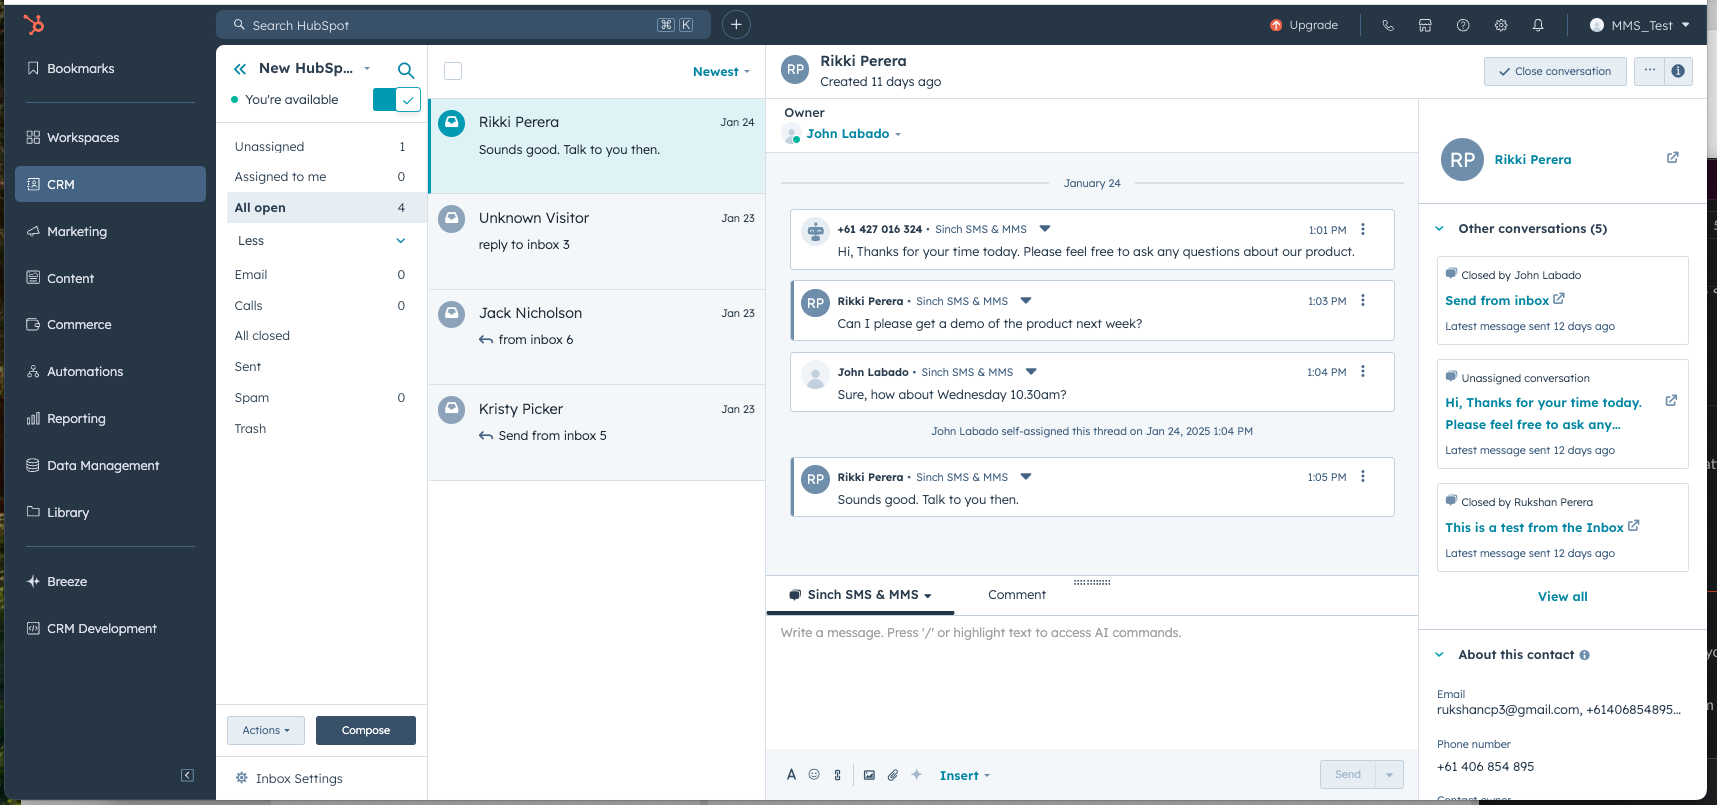Click the write a message text area
1717x805 pixels.
(x=1092, y=682)
